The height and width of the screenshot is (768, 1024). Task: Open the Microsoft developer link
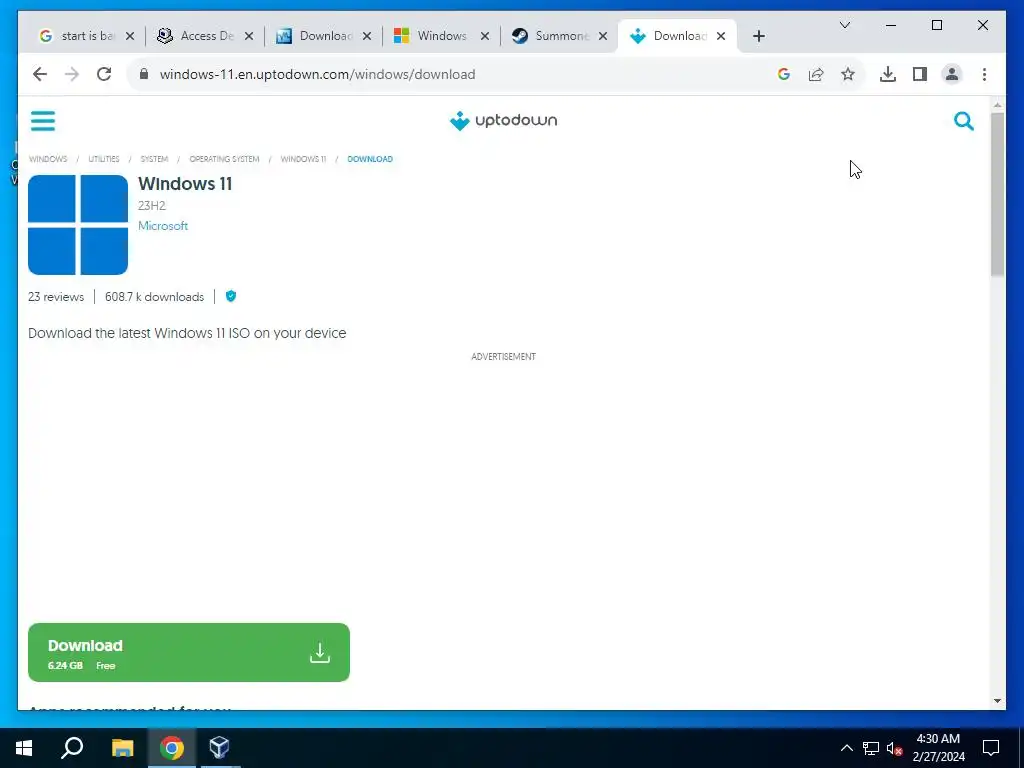[x=163, y=226]
